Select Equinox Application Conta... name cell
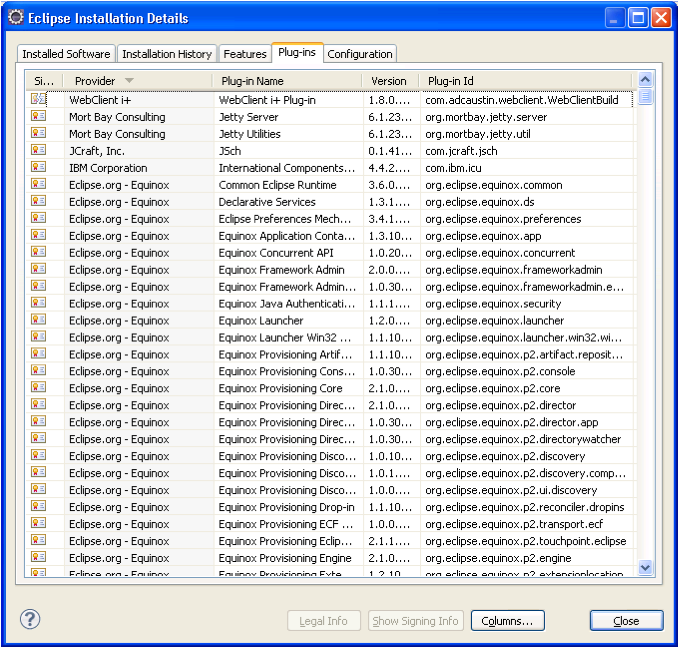The image size is (679, 648). (287, 236)
